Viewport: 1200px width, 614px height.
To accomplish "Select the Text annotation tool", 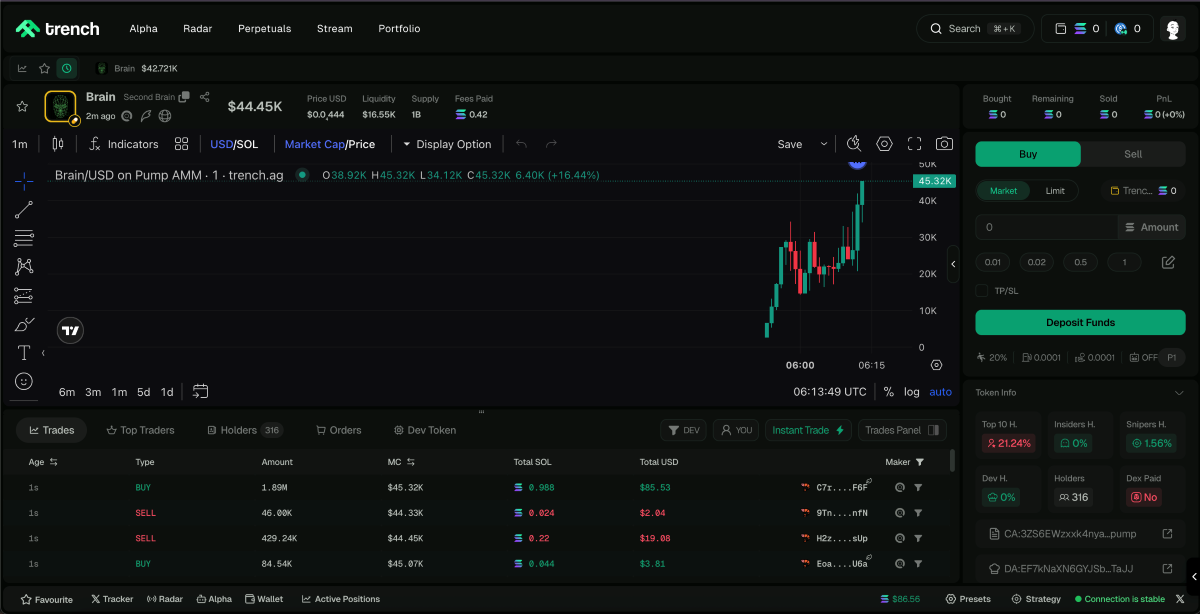I will click(24, 353).
